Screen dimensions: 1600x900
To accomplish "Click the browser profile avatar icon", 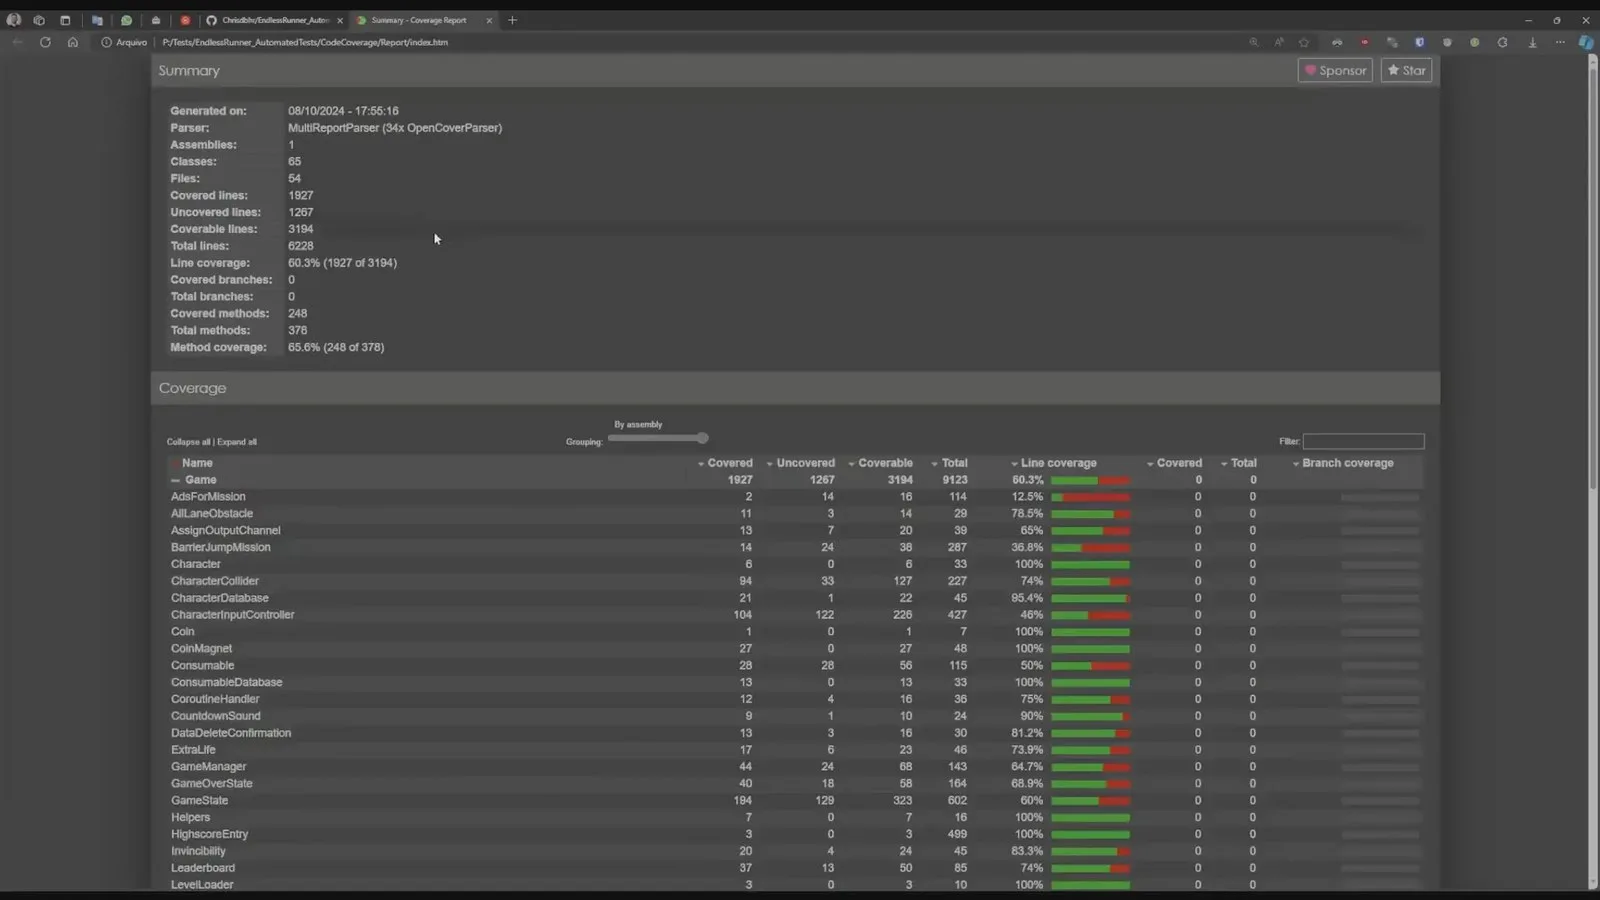I will coord(14,20).
